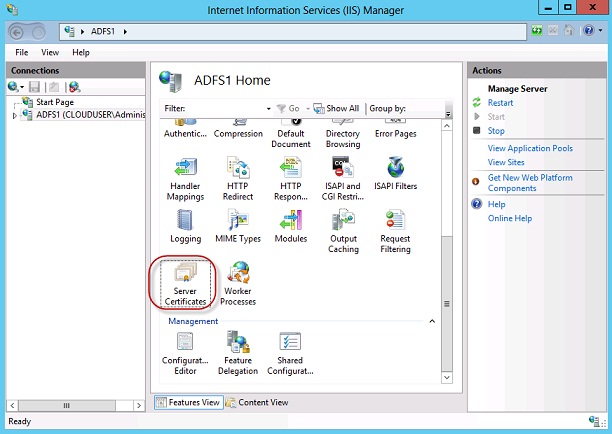Switch to Features View tab
The width and height of the screenshot is (612, 434).
(189, 402)
